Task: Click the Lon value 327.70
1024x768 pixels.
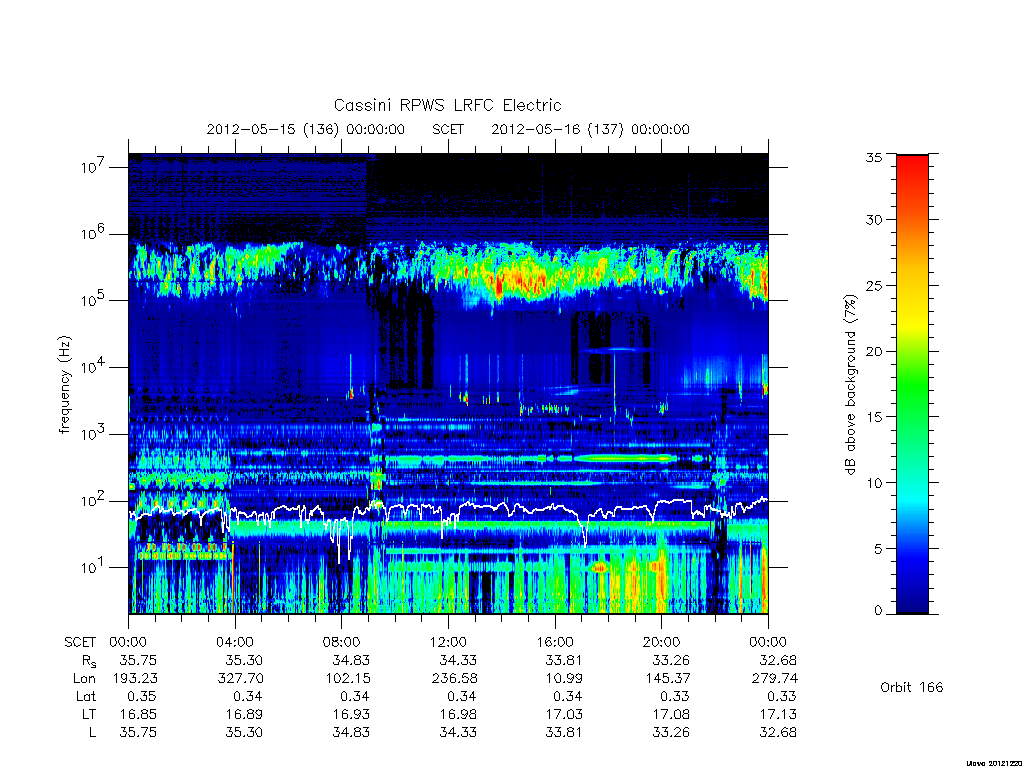Action: click(240, 679)
